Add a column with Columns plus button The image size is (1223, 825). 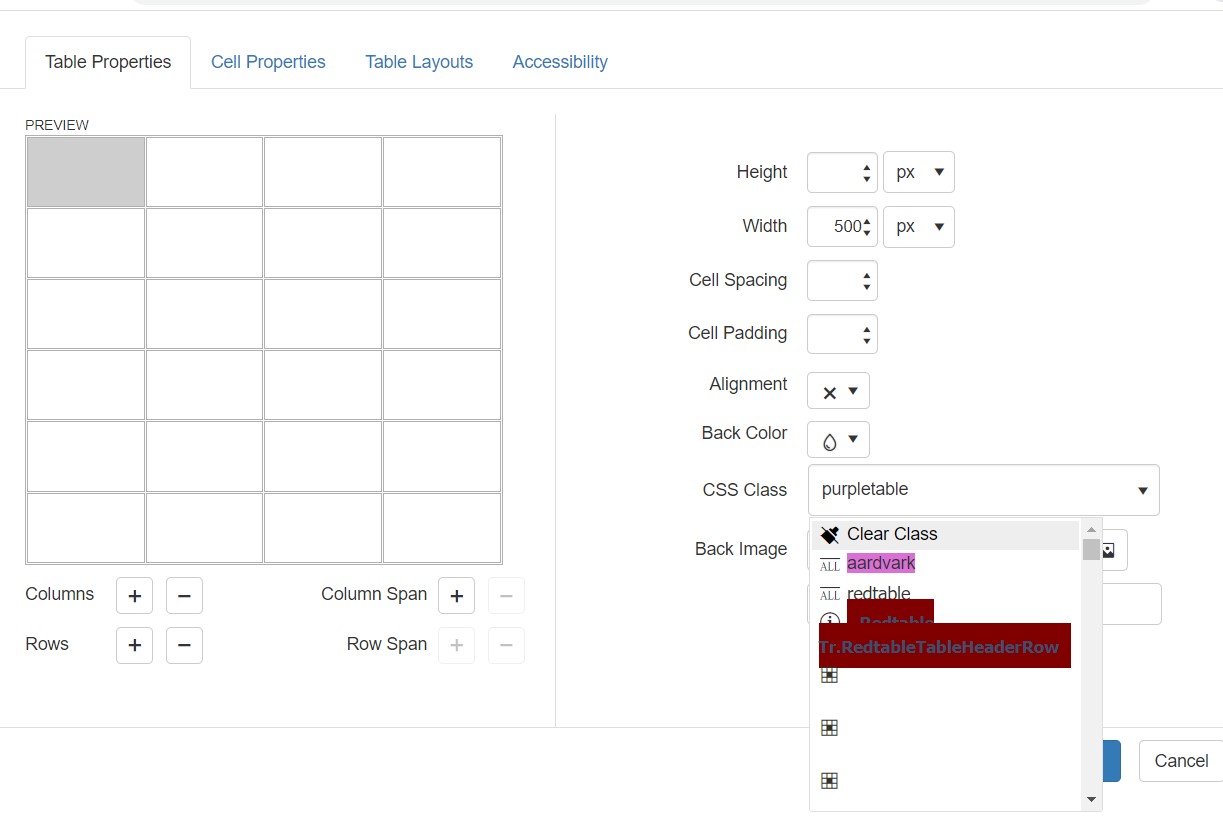click(x=134, y=596)
